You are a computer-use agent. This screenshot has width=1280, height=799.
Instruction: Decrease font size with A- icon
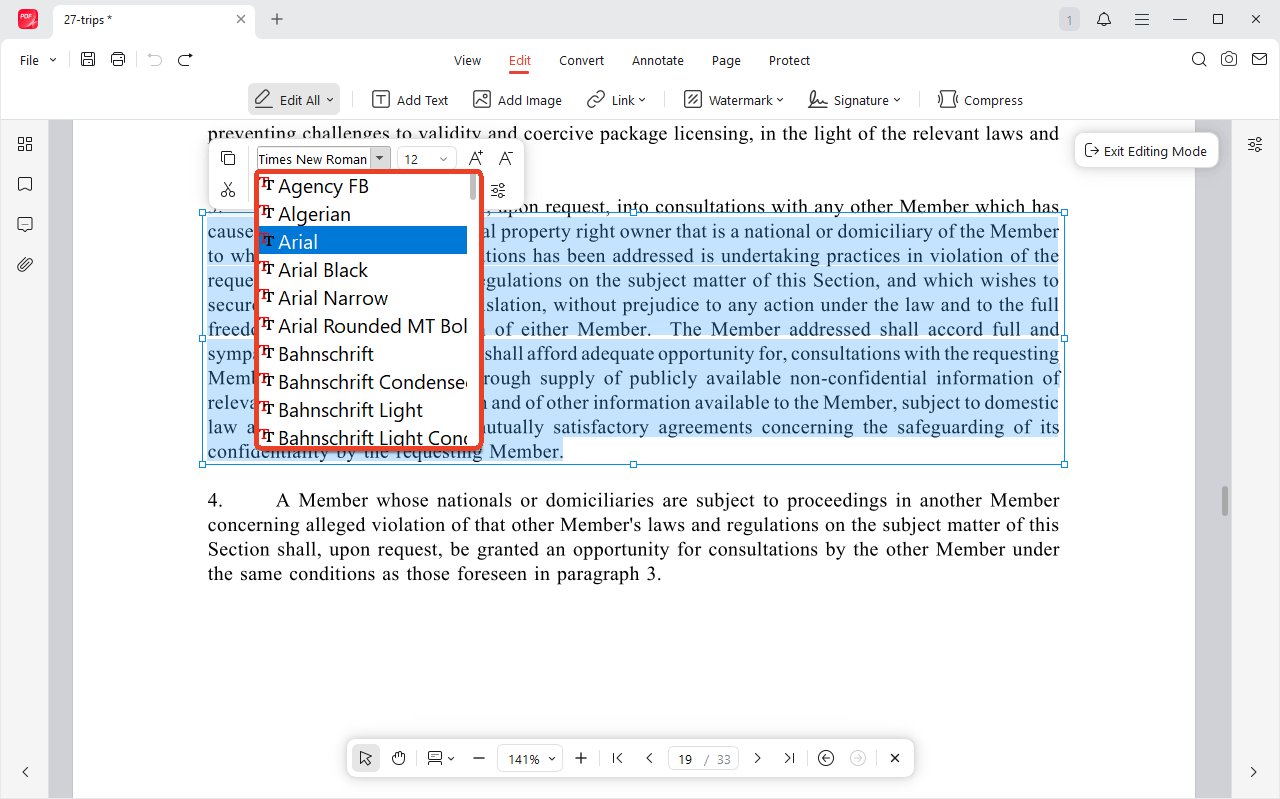pos(506,158)
